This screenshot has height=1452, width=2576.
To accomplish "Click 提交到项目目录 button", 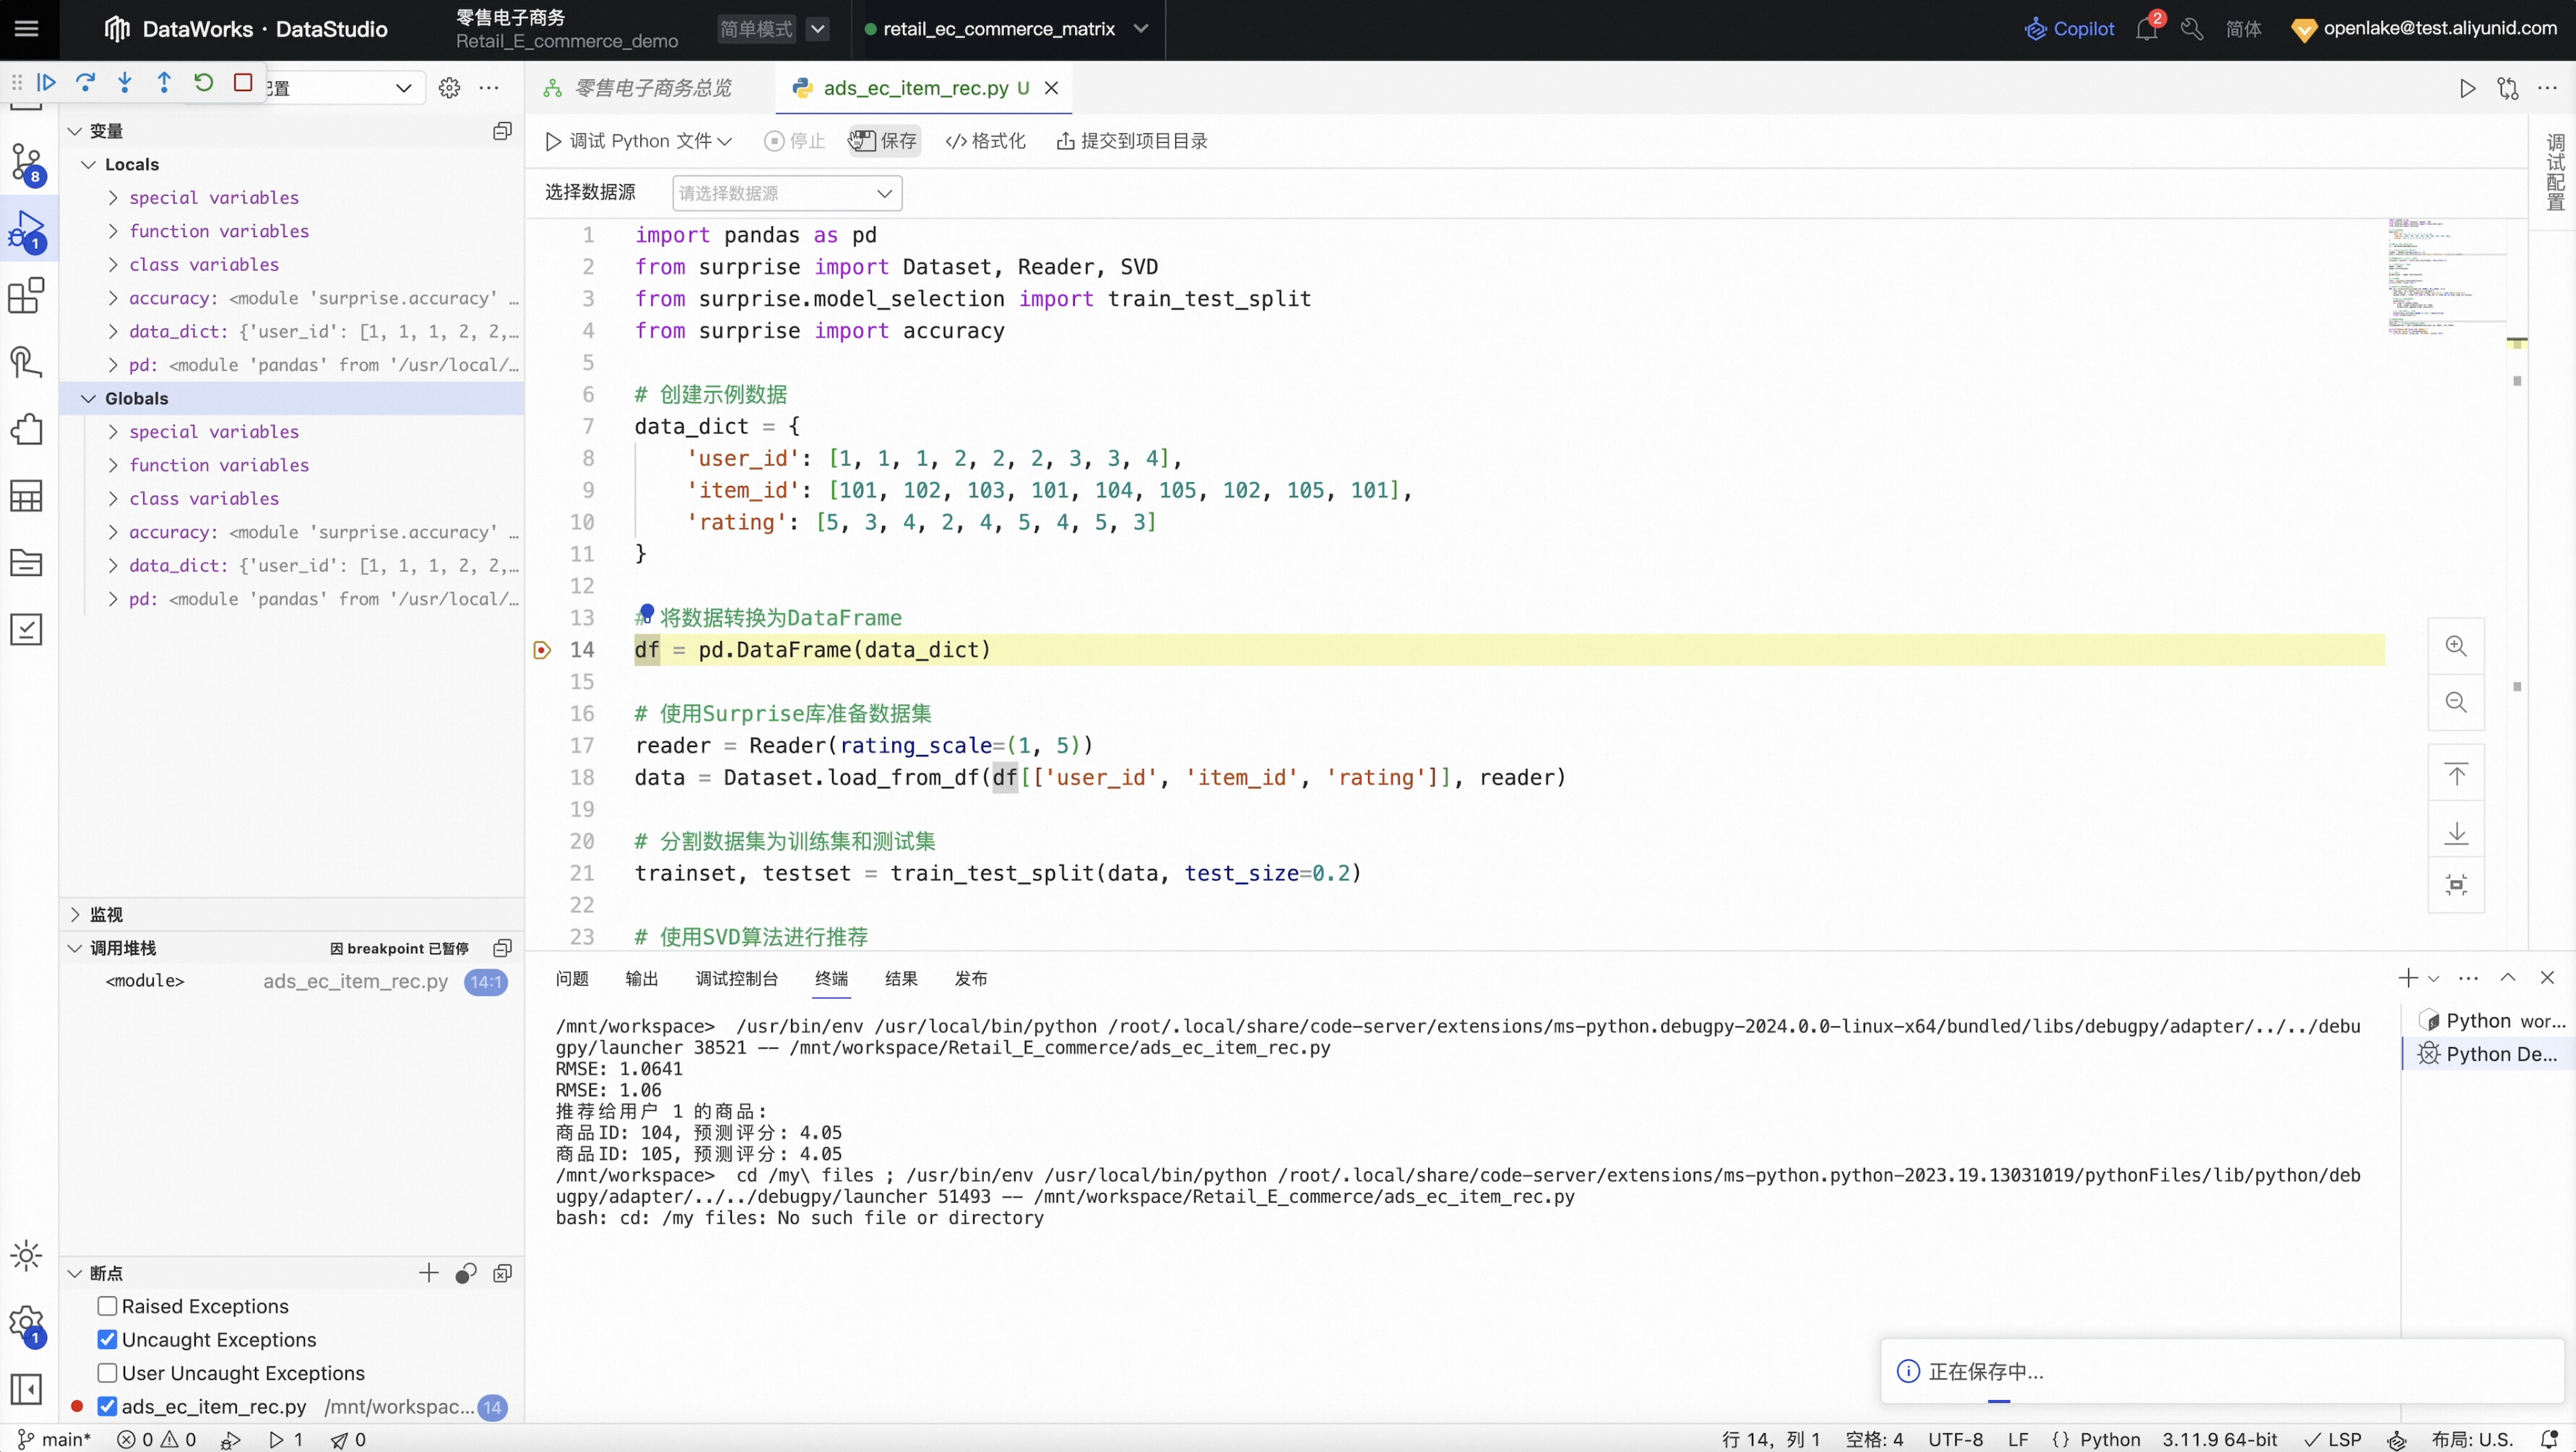I will pyautogui.click(x=1132, y=141).
